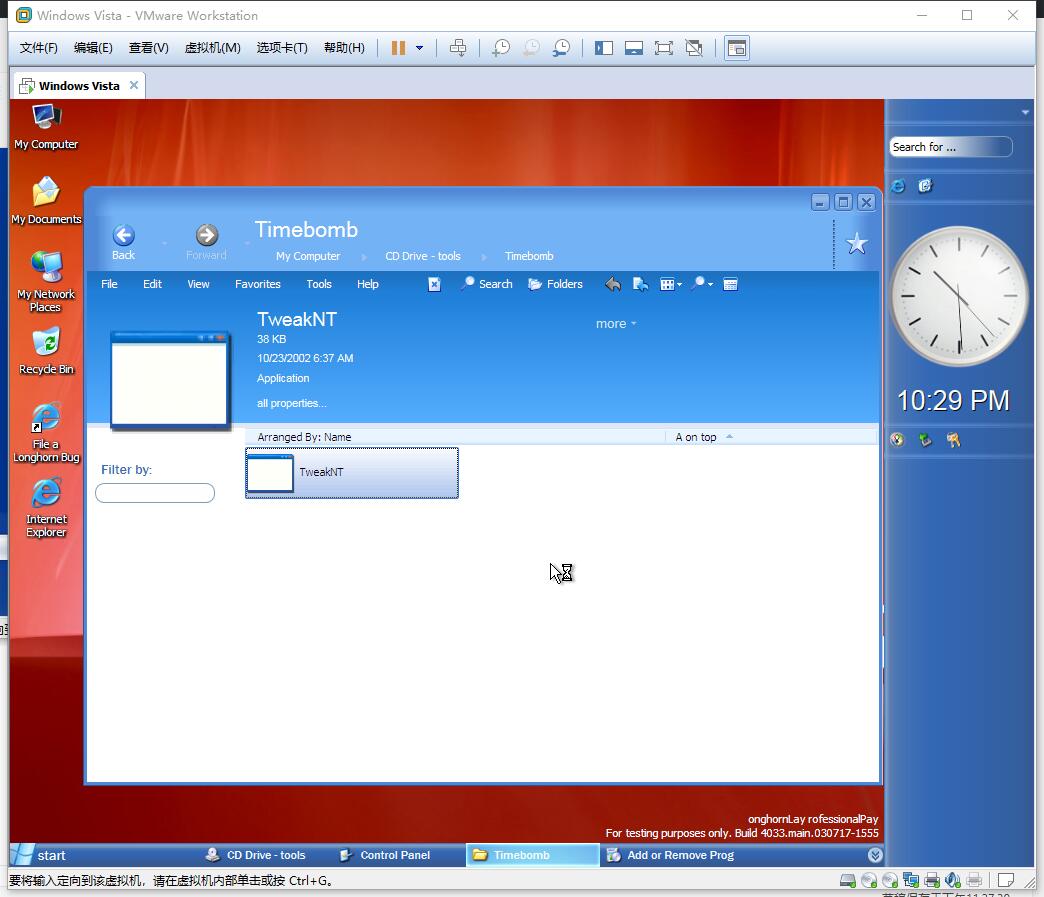1044x897 pixels.
Task: Open the explorer Favorites menu
Action: point(258,284)
